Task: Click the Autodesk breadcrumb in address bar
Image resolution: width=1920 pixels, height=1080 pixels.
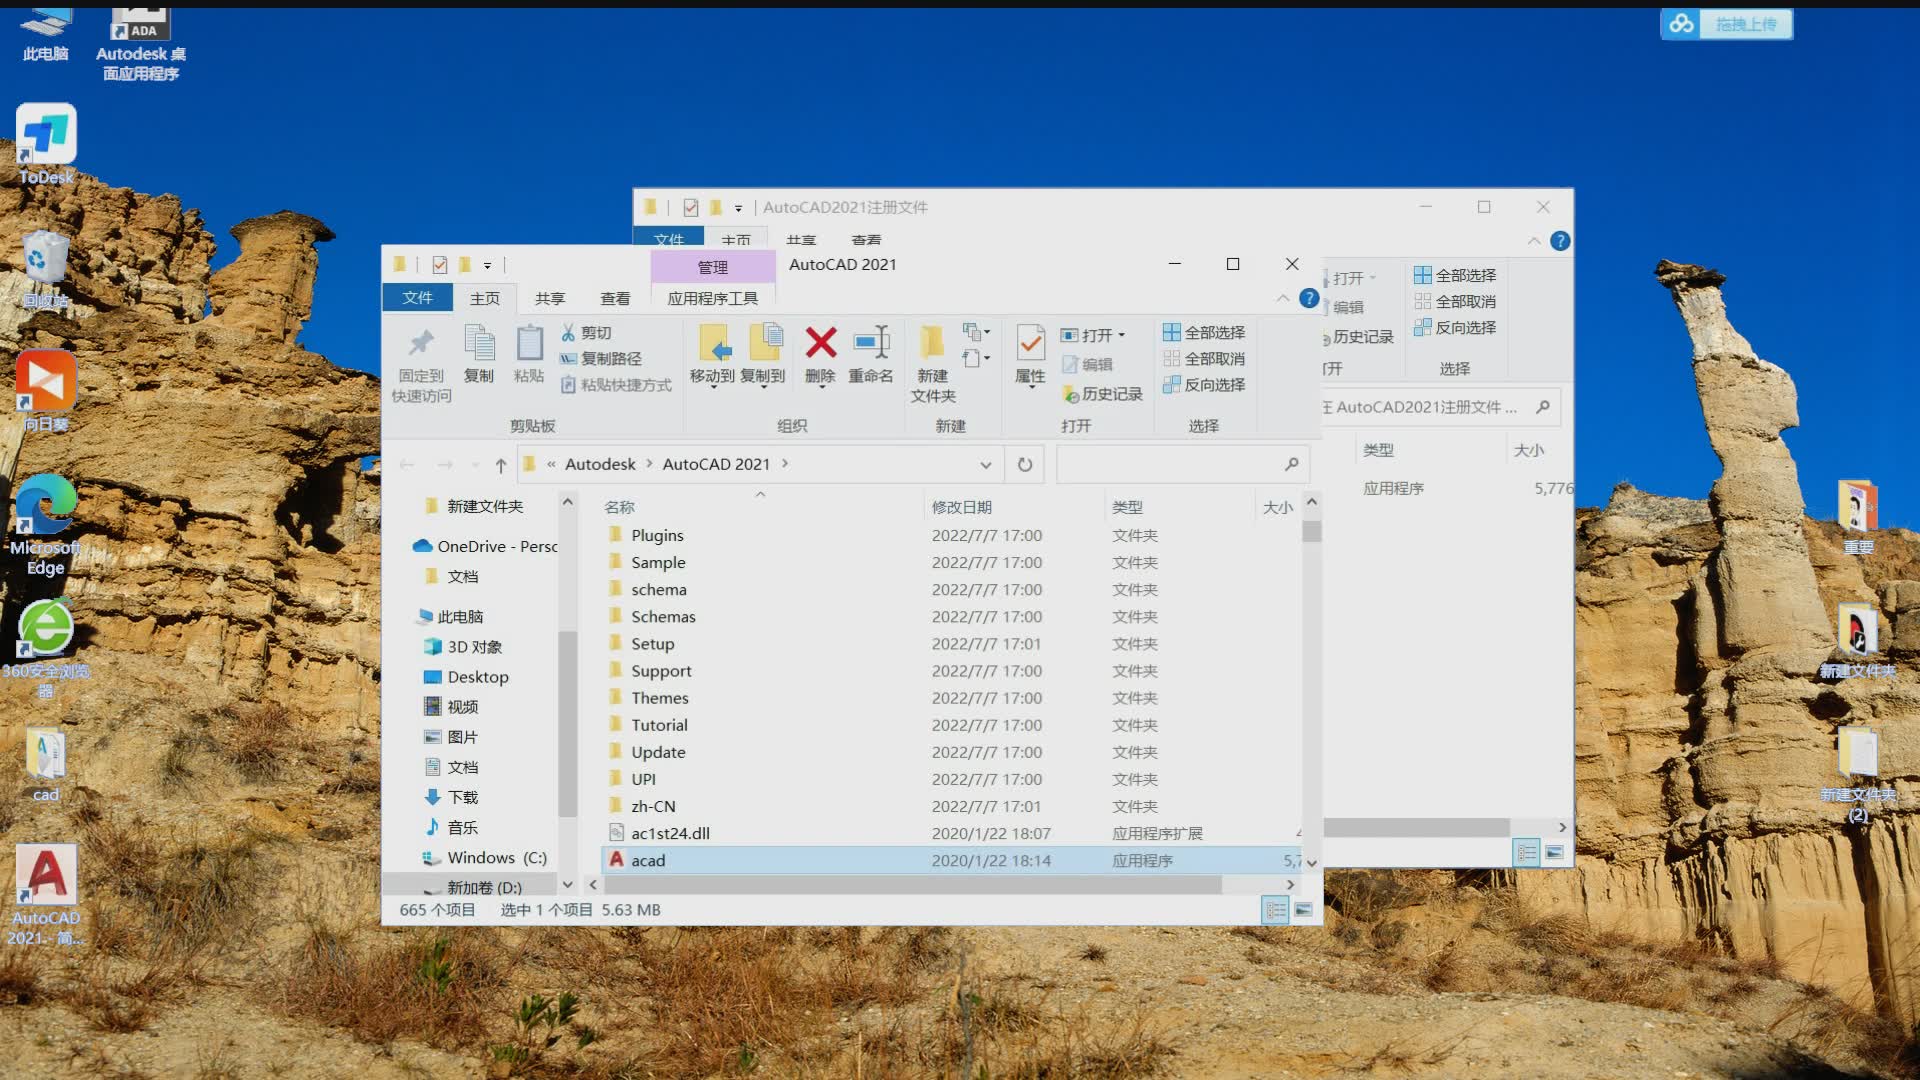Action: pyautogui.click(x=600, y=464)
